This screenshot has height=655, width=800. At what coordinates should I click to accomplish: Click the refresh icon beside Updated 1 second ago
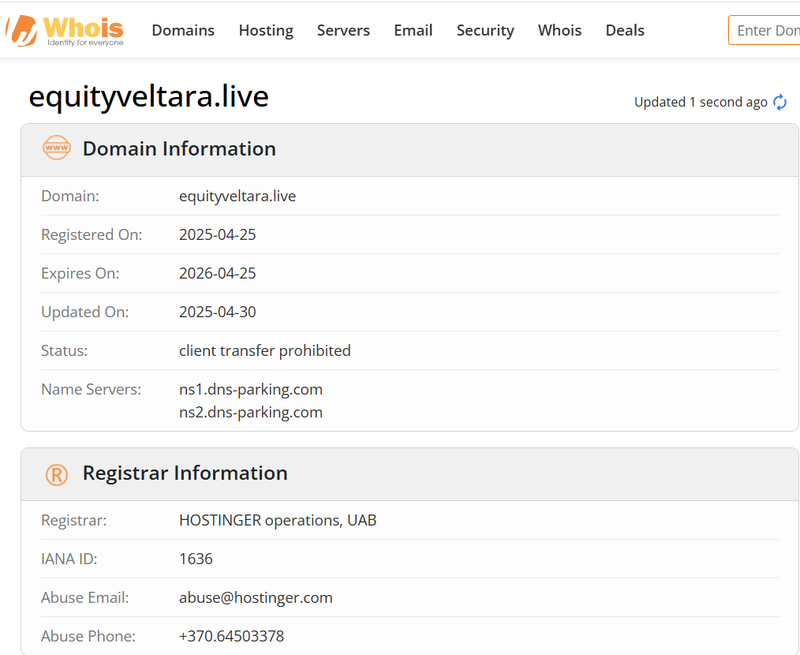(x=780, y=102)
